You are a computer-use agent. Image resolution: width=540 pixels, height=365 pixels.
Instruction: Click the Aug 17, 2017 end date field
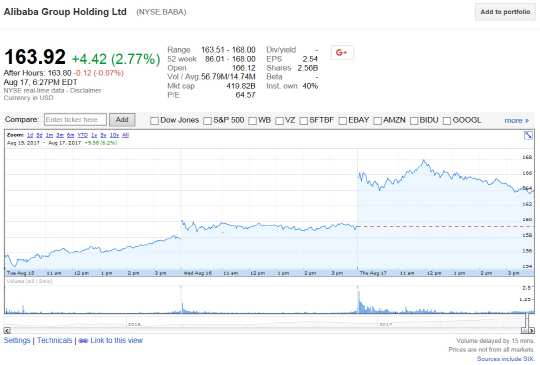[x=65, y=143]
